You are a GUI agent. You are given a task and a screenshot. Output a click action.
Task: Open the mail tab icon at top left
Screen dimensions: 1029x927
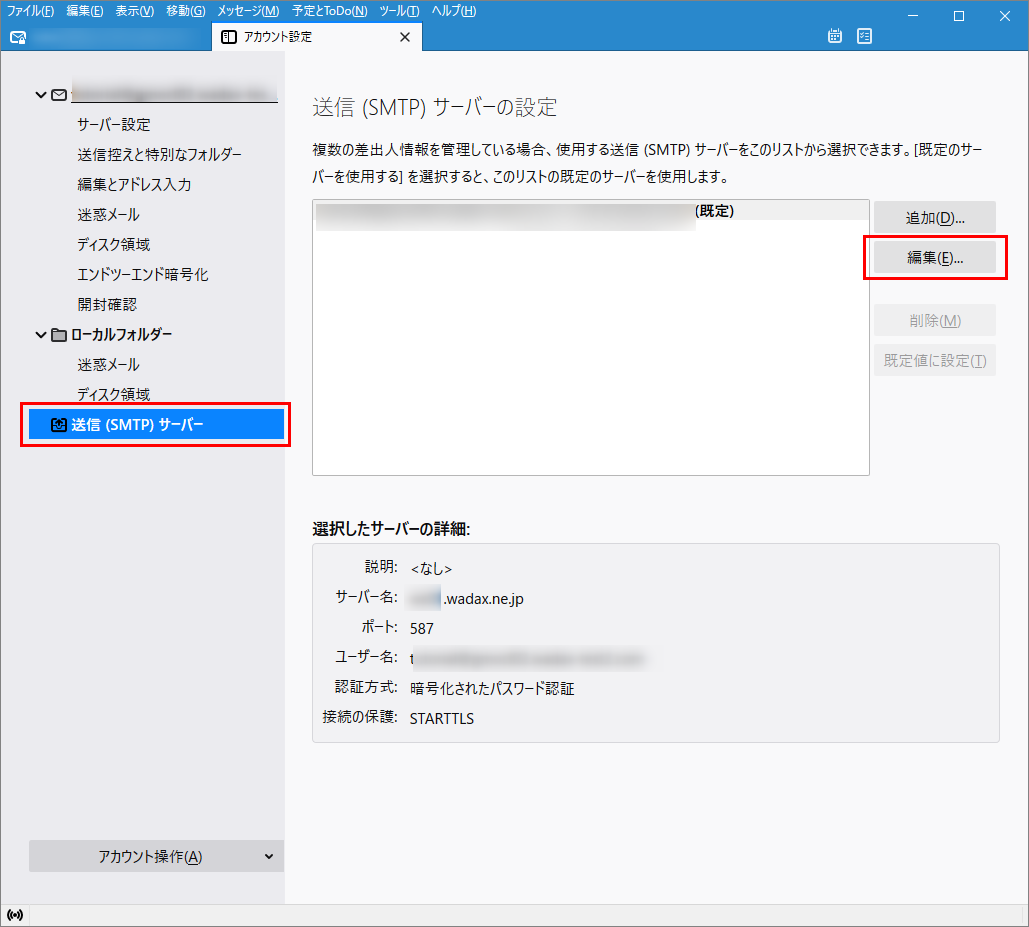(18, 37)
